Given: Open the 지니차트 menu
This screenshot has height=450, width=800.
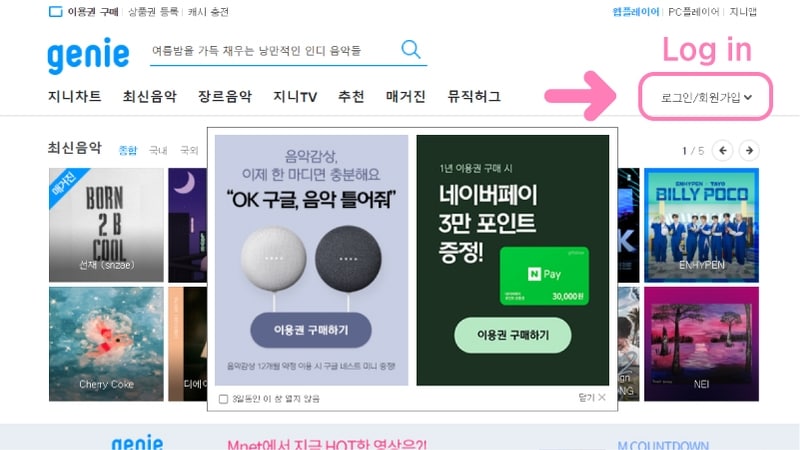Looking at the screenshot, I should tap(74, 96).
